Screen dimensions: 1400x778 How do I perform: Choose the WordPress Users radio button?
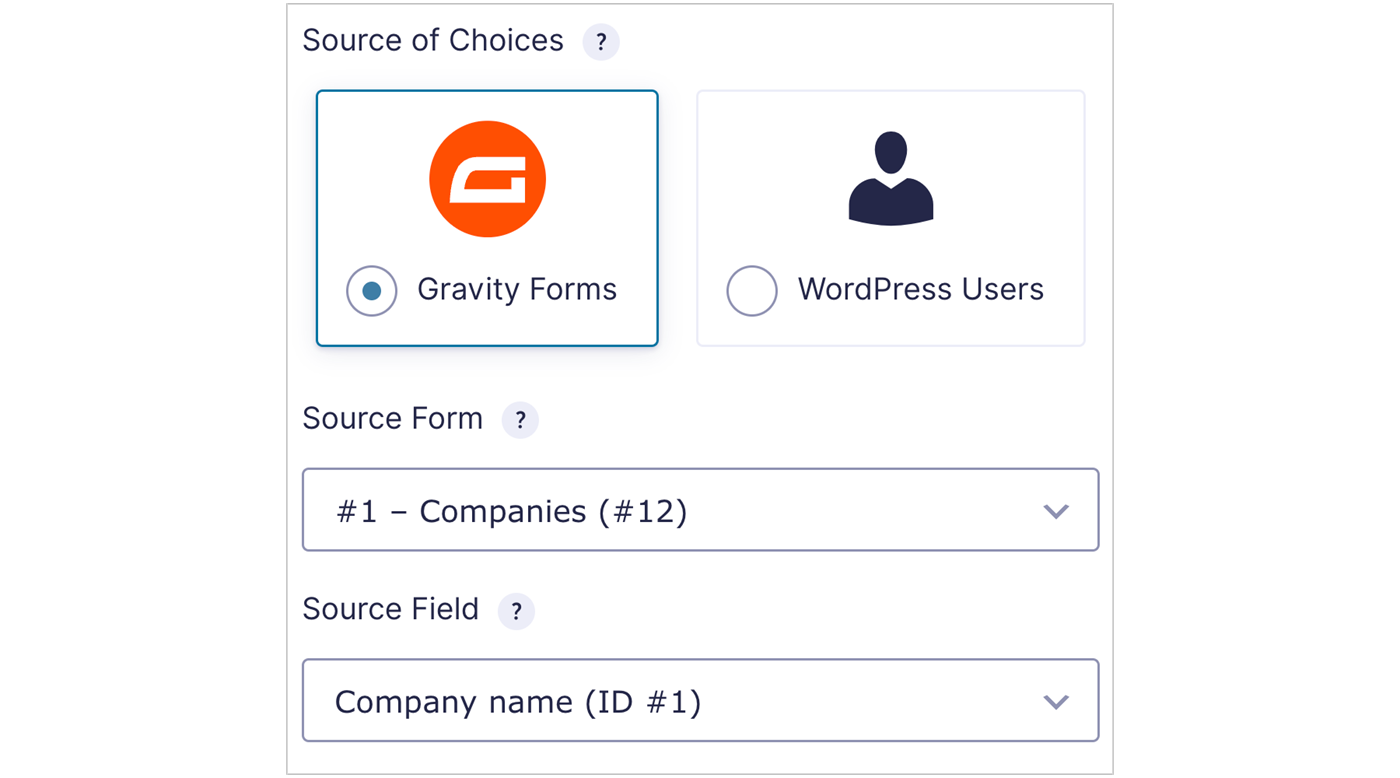click(752, 291)
